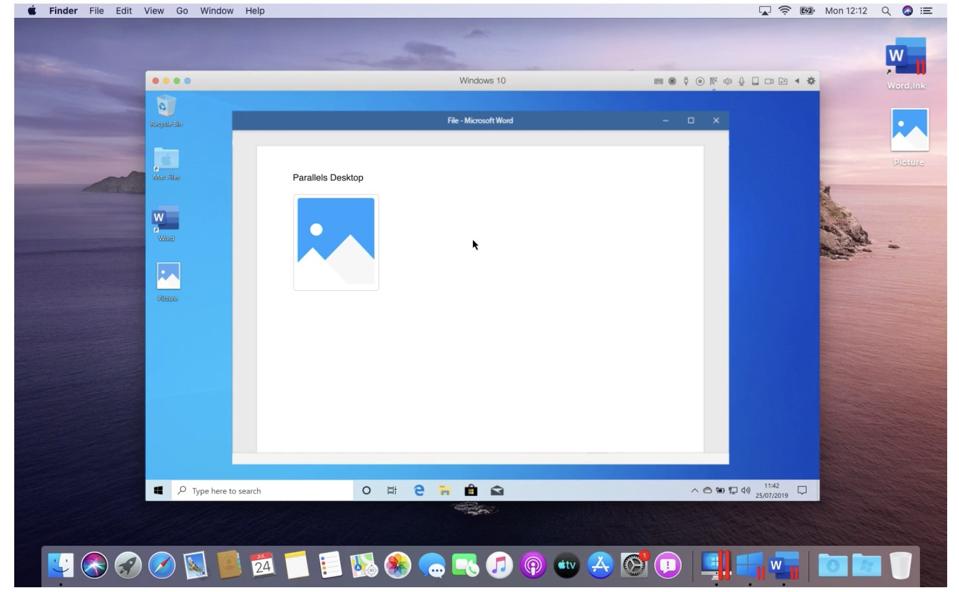Click the Mac battery status icon

click(x=807, y=10)
